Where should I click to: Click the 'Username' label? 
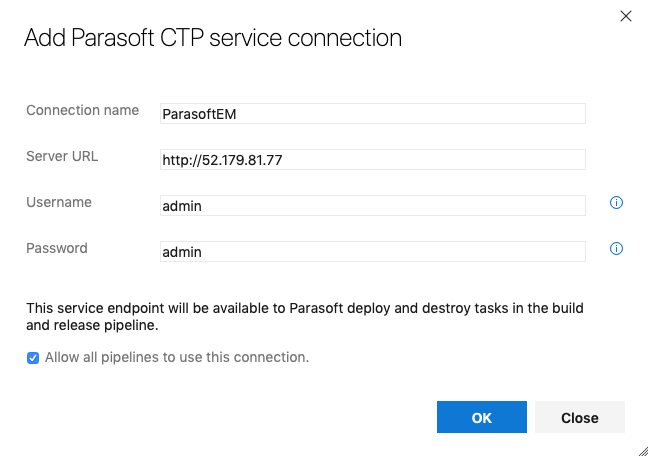pos(59,202)
